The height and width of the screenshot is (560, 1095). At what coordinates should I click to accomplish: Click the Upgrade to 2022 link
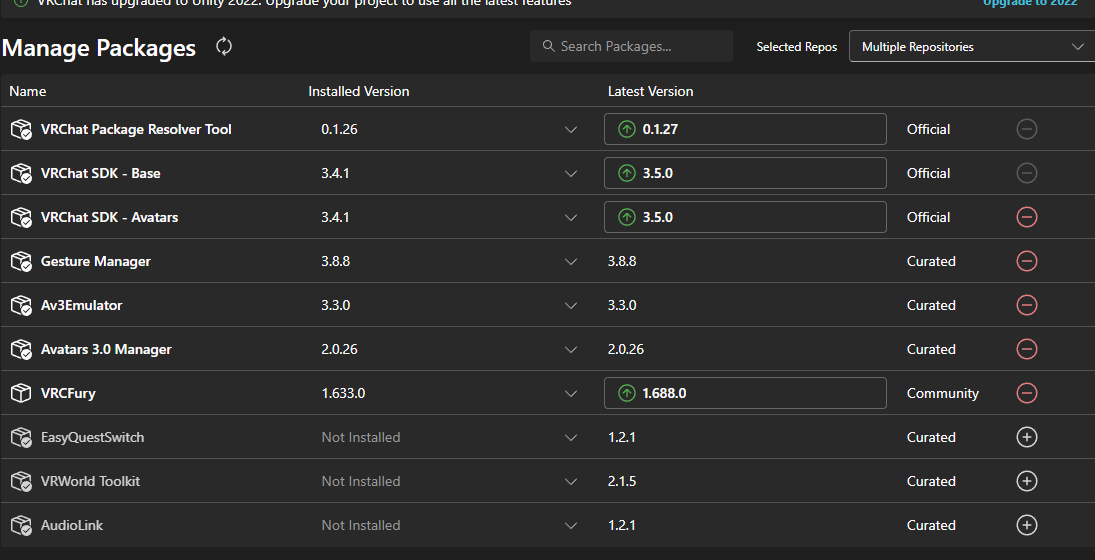1029,3
